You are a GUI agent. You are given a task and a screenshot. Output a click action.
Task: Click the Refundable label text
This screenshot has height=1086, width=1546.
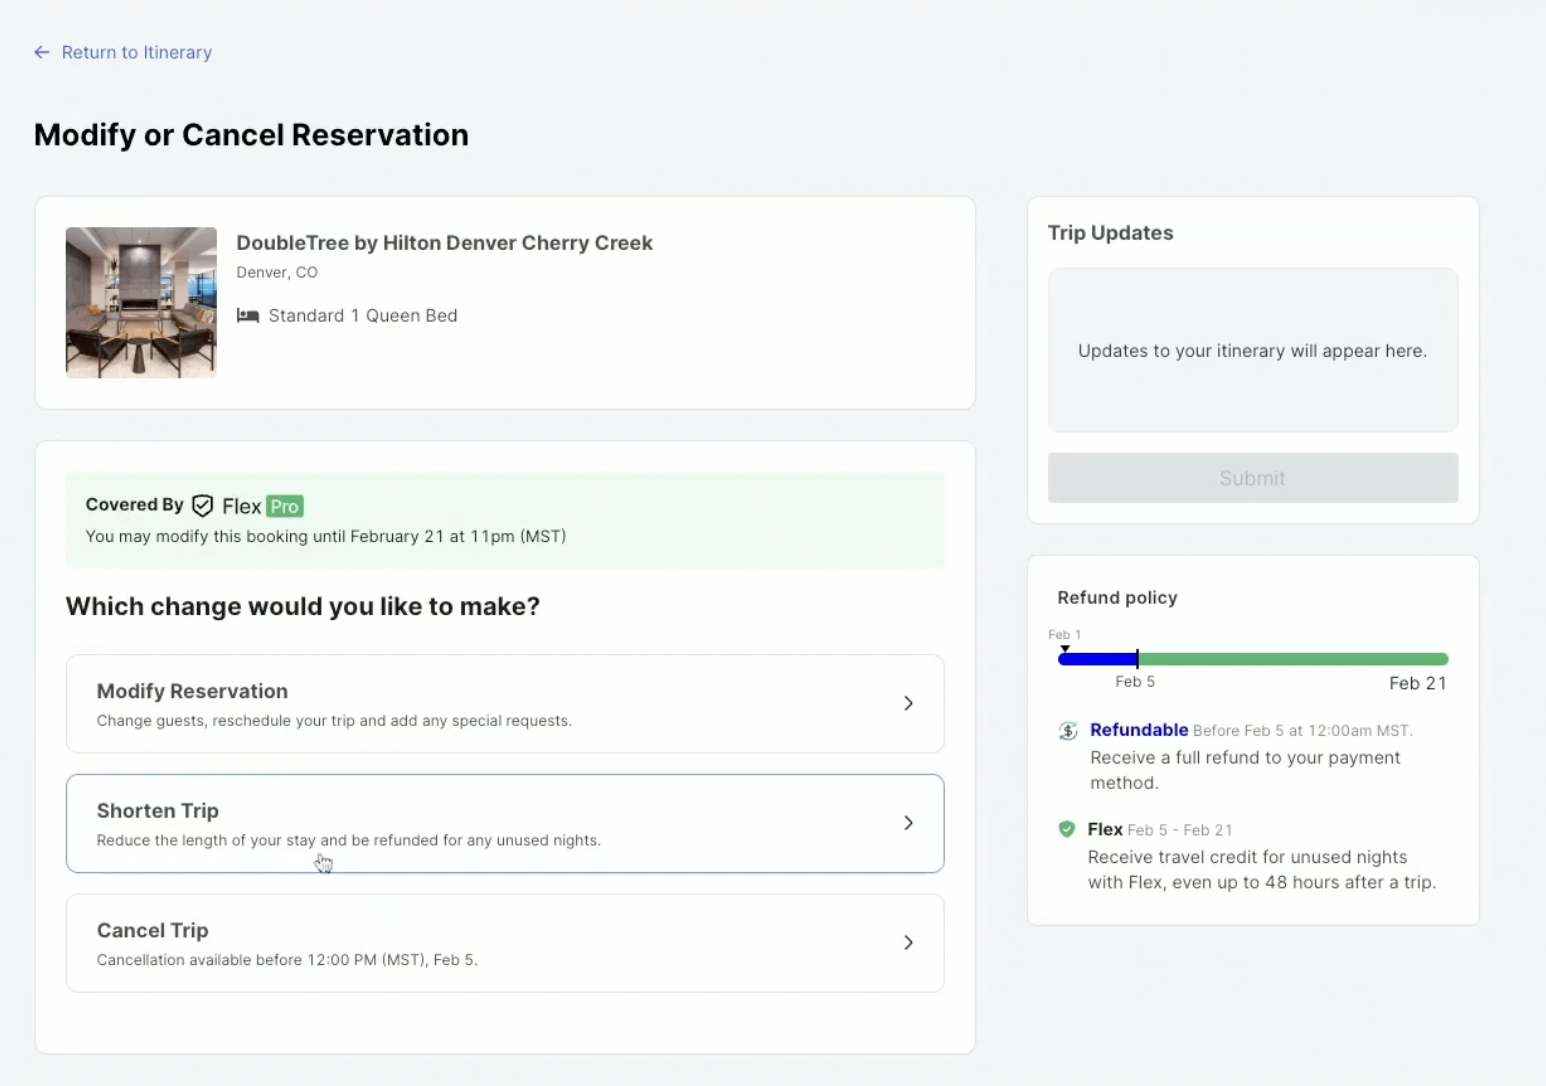point(1139,730)
